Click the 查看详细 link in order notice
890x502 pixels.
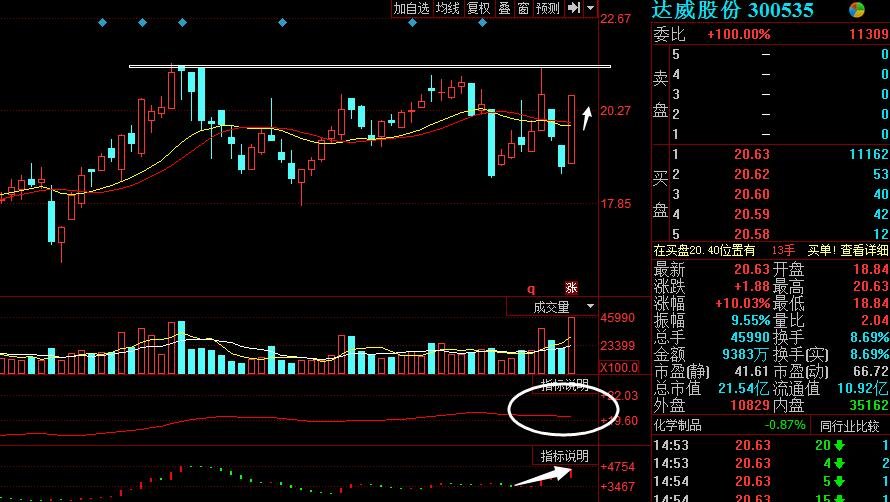864,250
